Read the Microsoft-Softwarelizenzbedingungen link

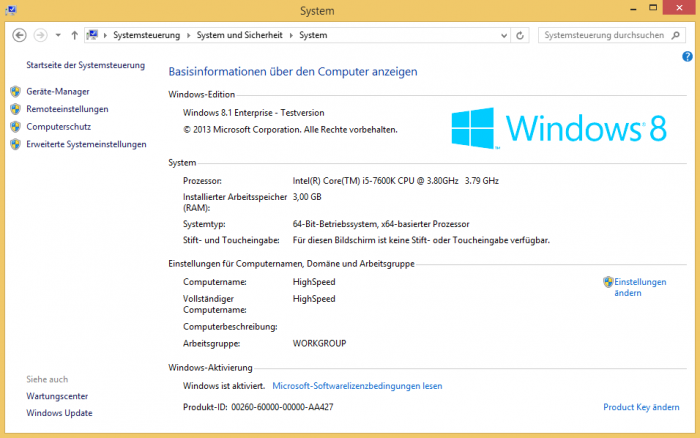pyautogui.click(x=357, y=386)
